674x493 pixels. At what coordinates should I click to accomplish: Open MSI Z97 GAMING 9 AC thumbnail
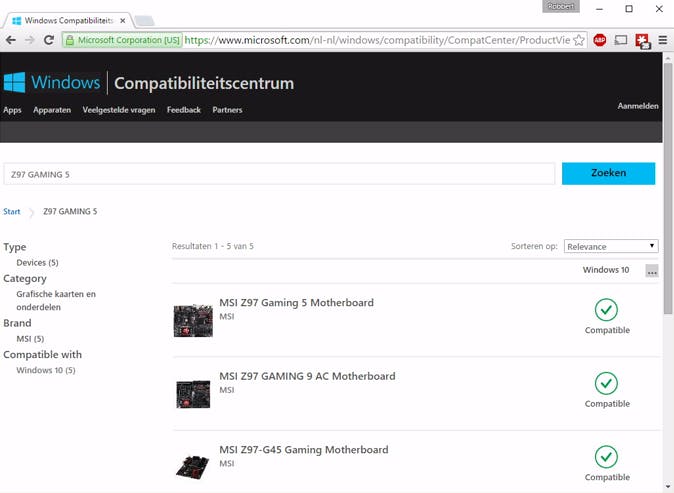(193, 394)
